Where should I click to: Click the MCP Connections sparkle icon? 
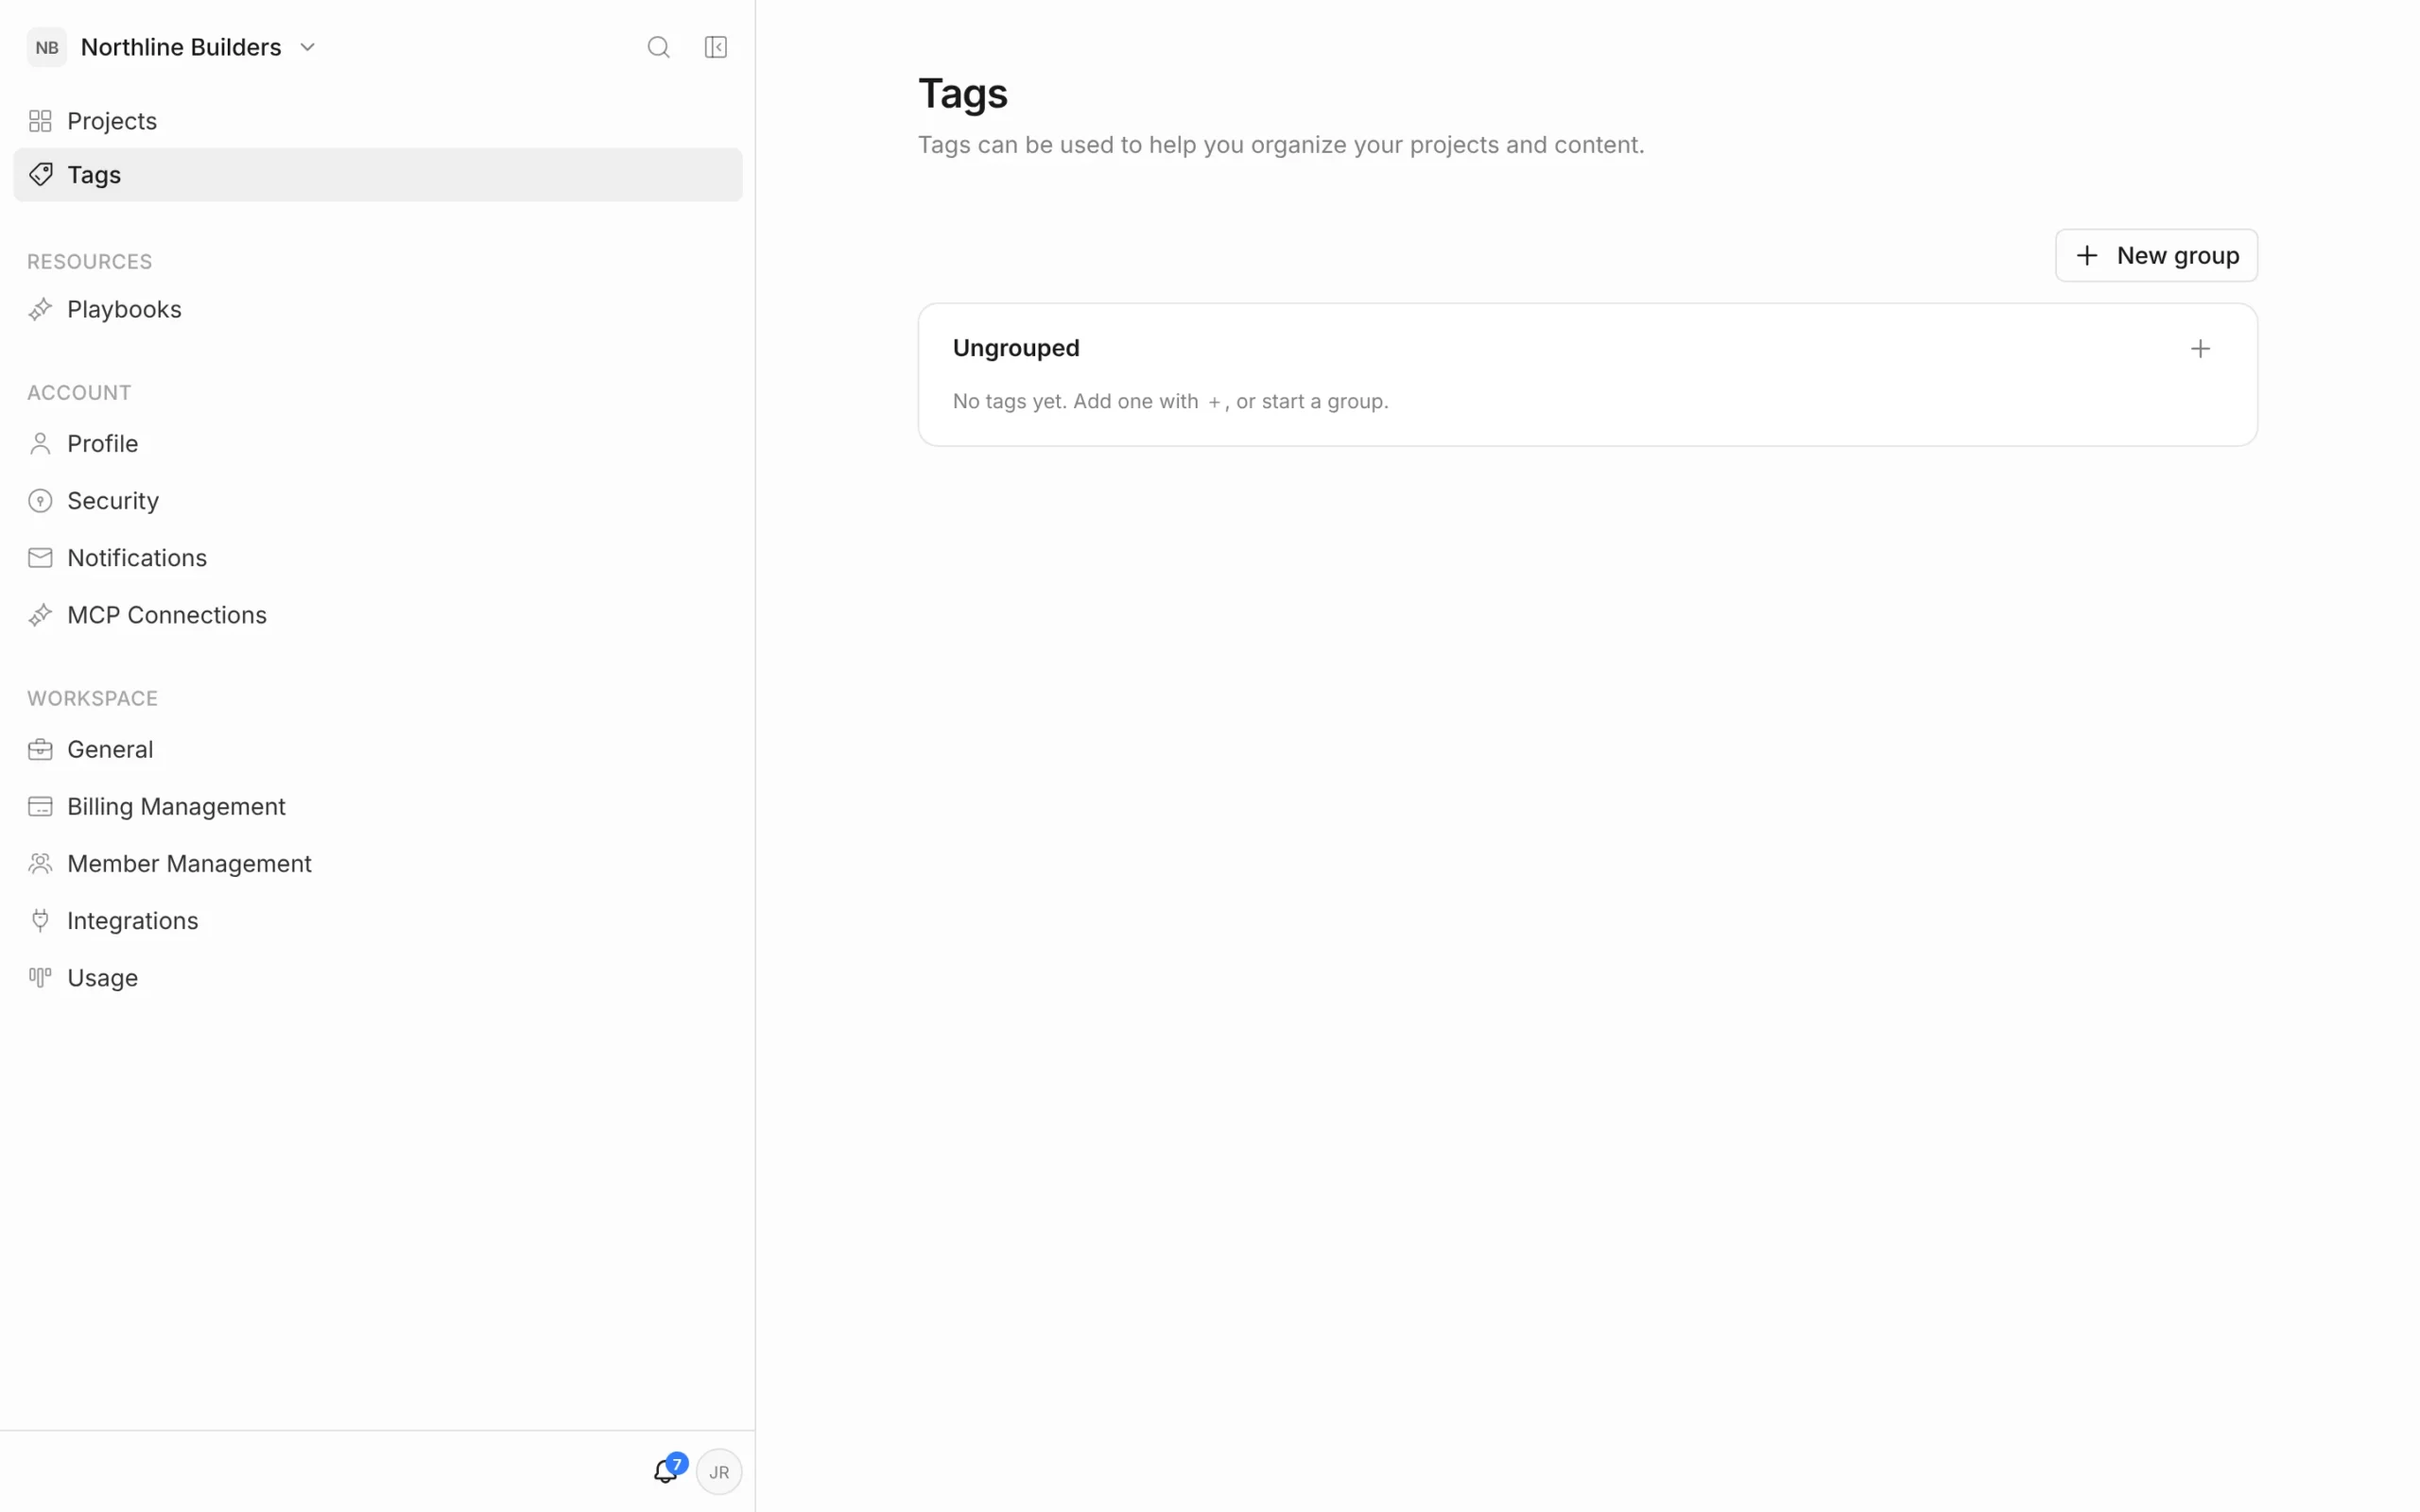[x=40, y=615]
